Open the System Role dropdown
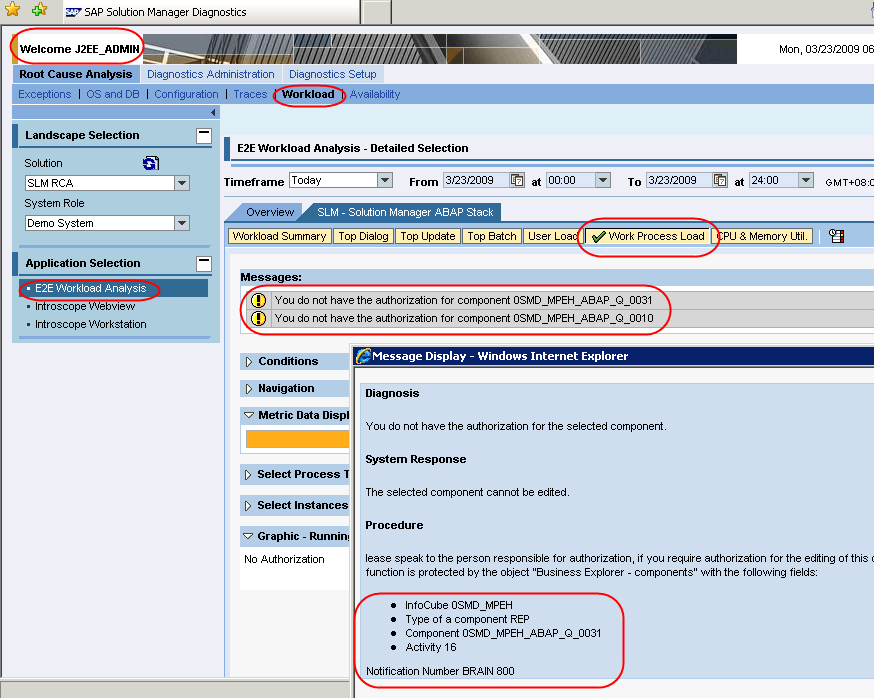The width and height of the screenshot is (874, 698). click(181, 223)
